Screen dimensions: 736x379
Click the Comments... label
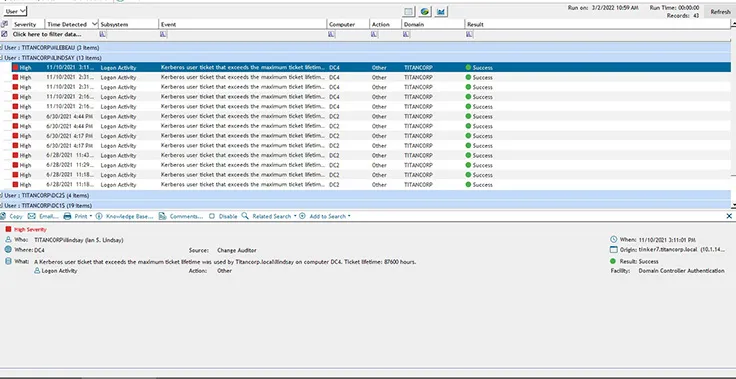point(186,217)
